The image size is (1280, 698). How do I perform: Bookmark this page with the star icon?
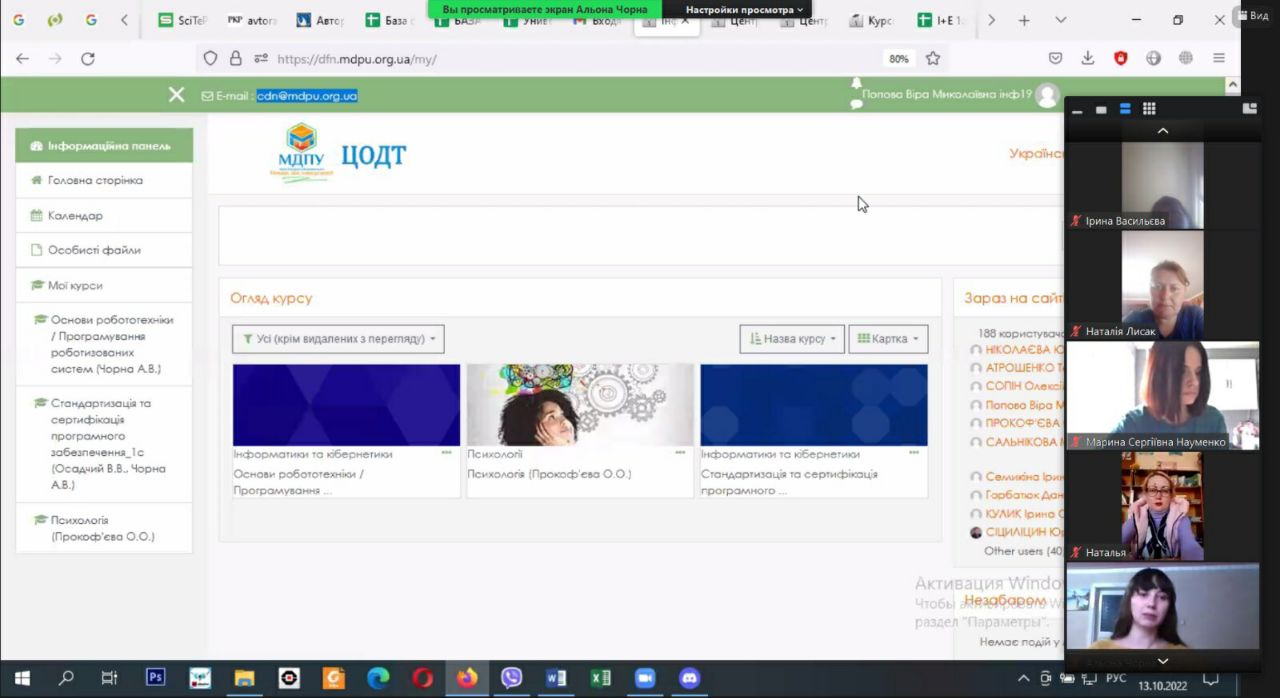933,59
